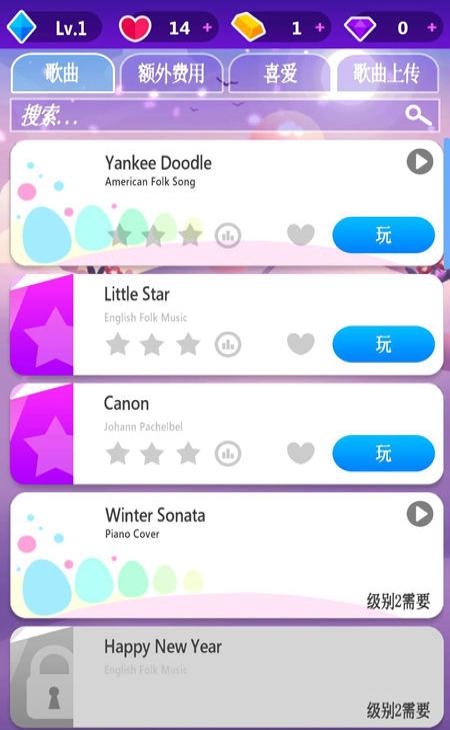Open the leaderboard icon for Canon
This screenshot has width=450, height=730.
pos(228,453)
